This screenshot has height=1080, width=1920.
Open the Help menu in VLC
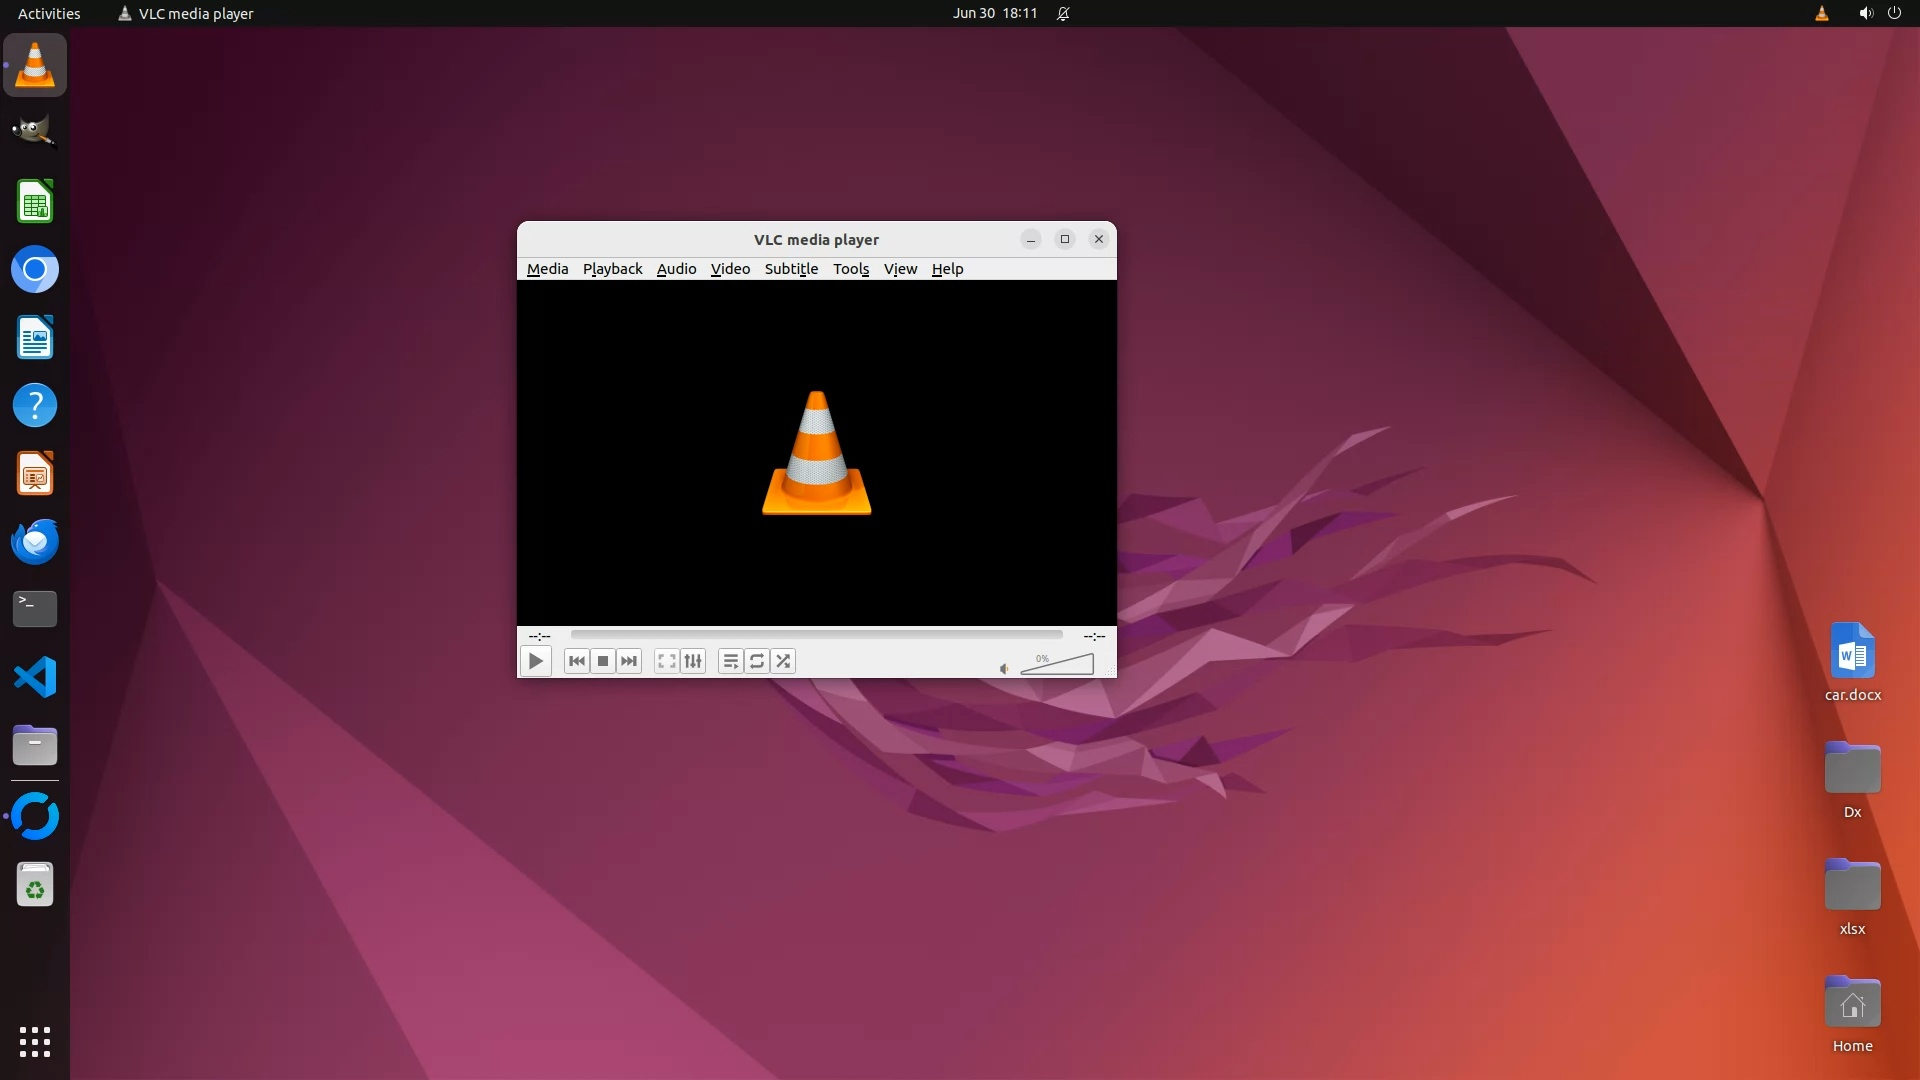coord(947,269)
